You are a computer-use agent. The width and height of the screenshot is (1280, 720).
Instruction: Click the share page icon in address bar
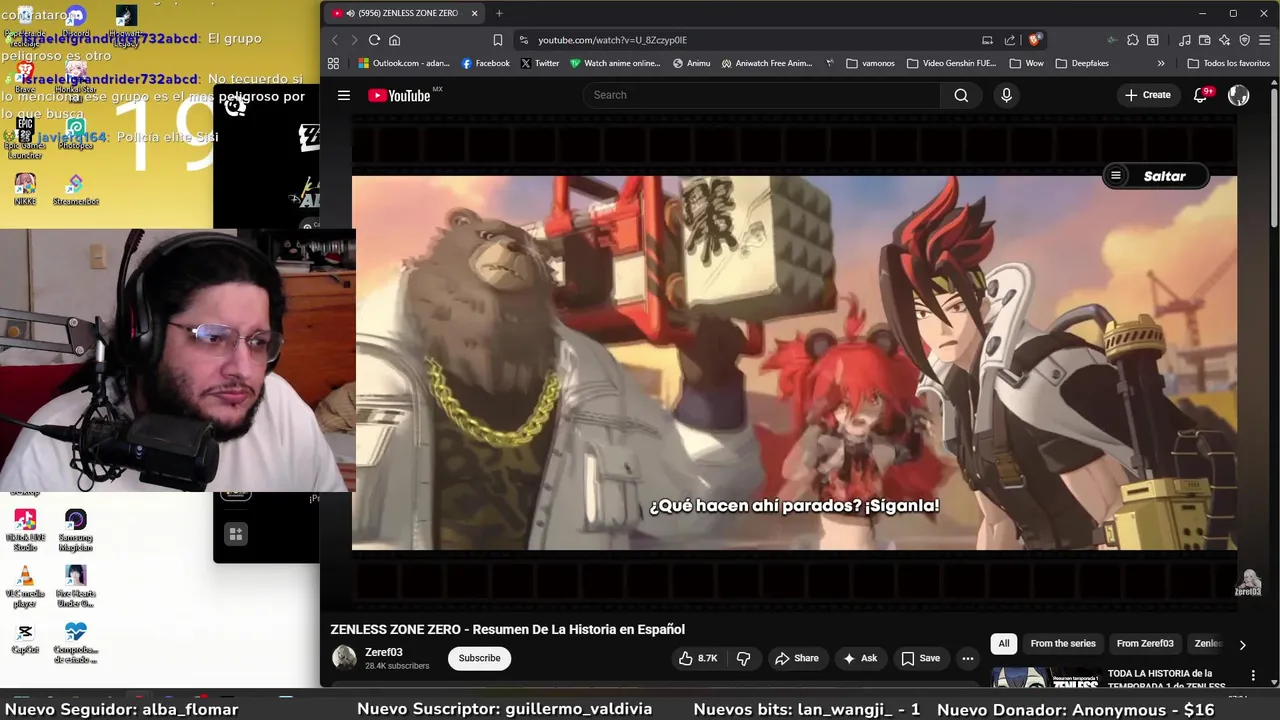1010,40
